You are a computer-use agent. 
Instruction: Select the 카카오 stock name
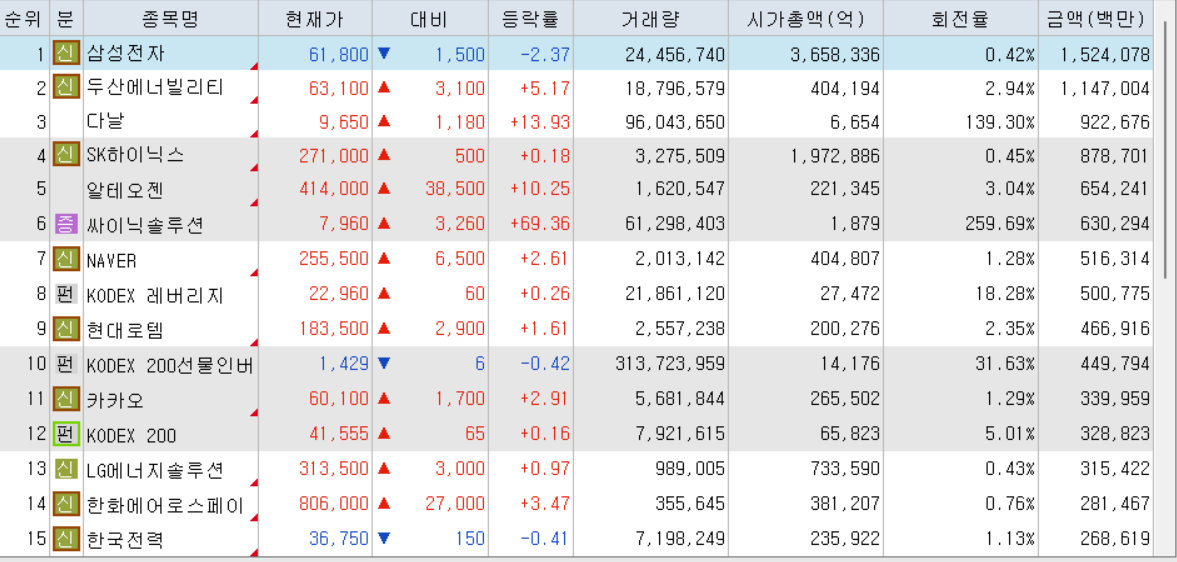115,400
